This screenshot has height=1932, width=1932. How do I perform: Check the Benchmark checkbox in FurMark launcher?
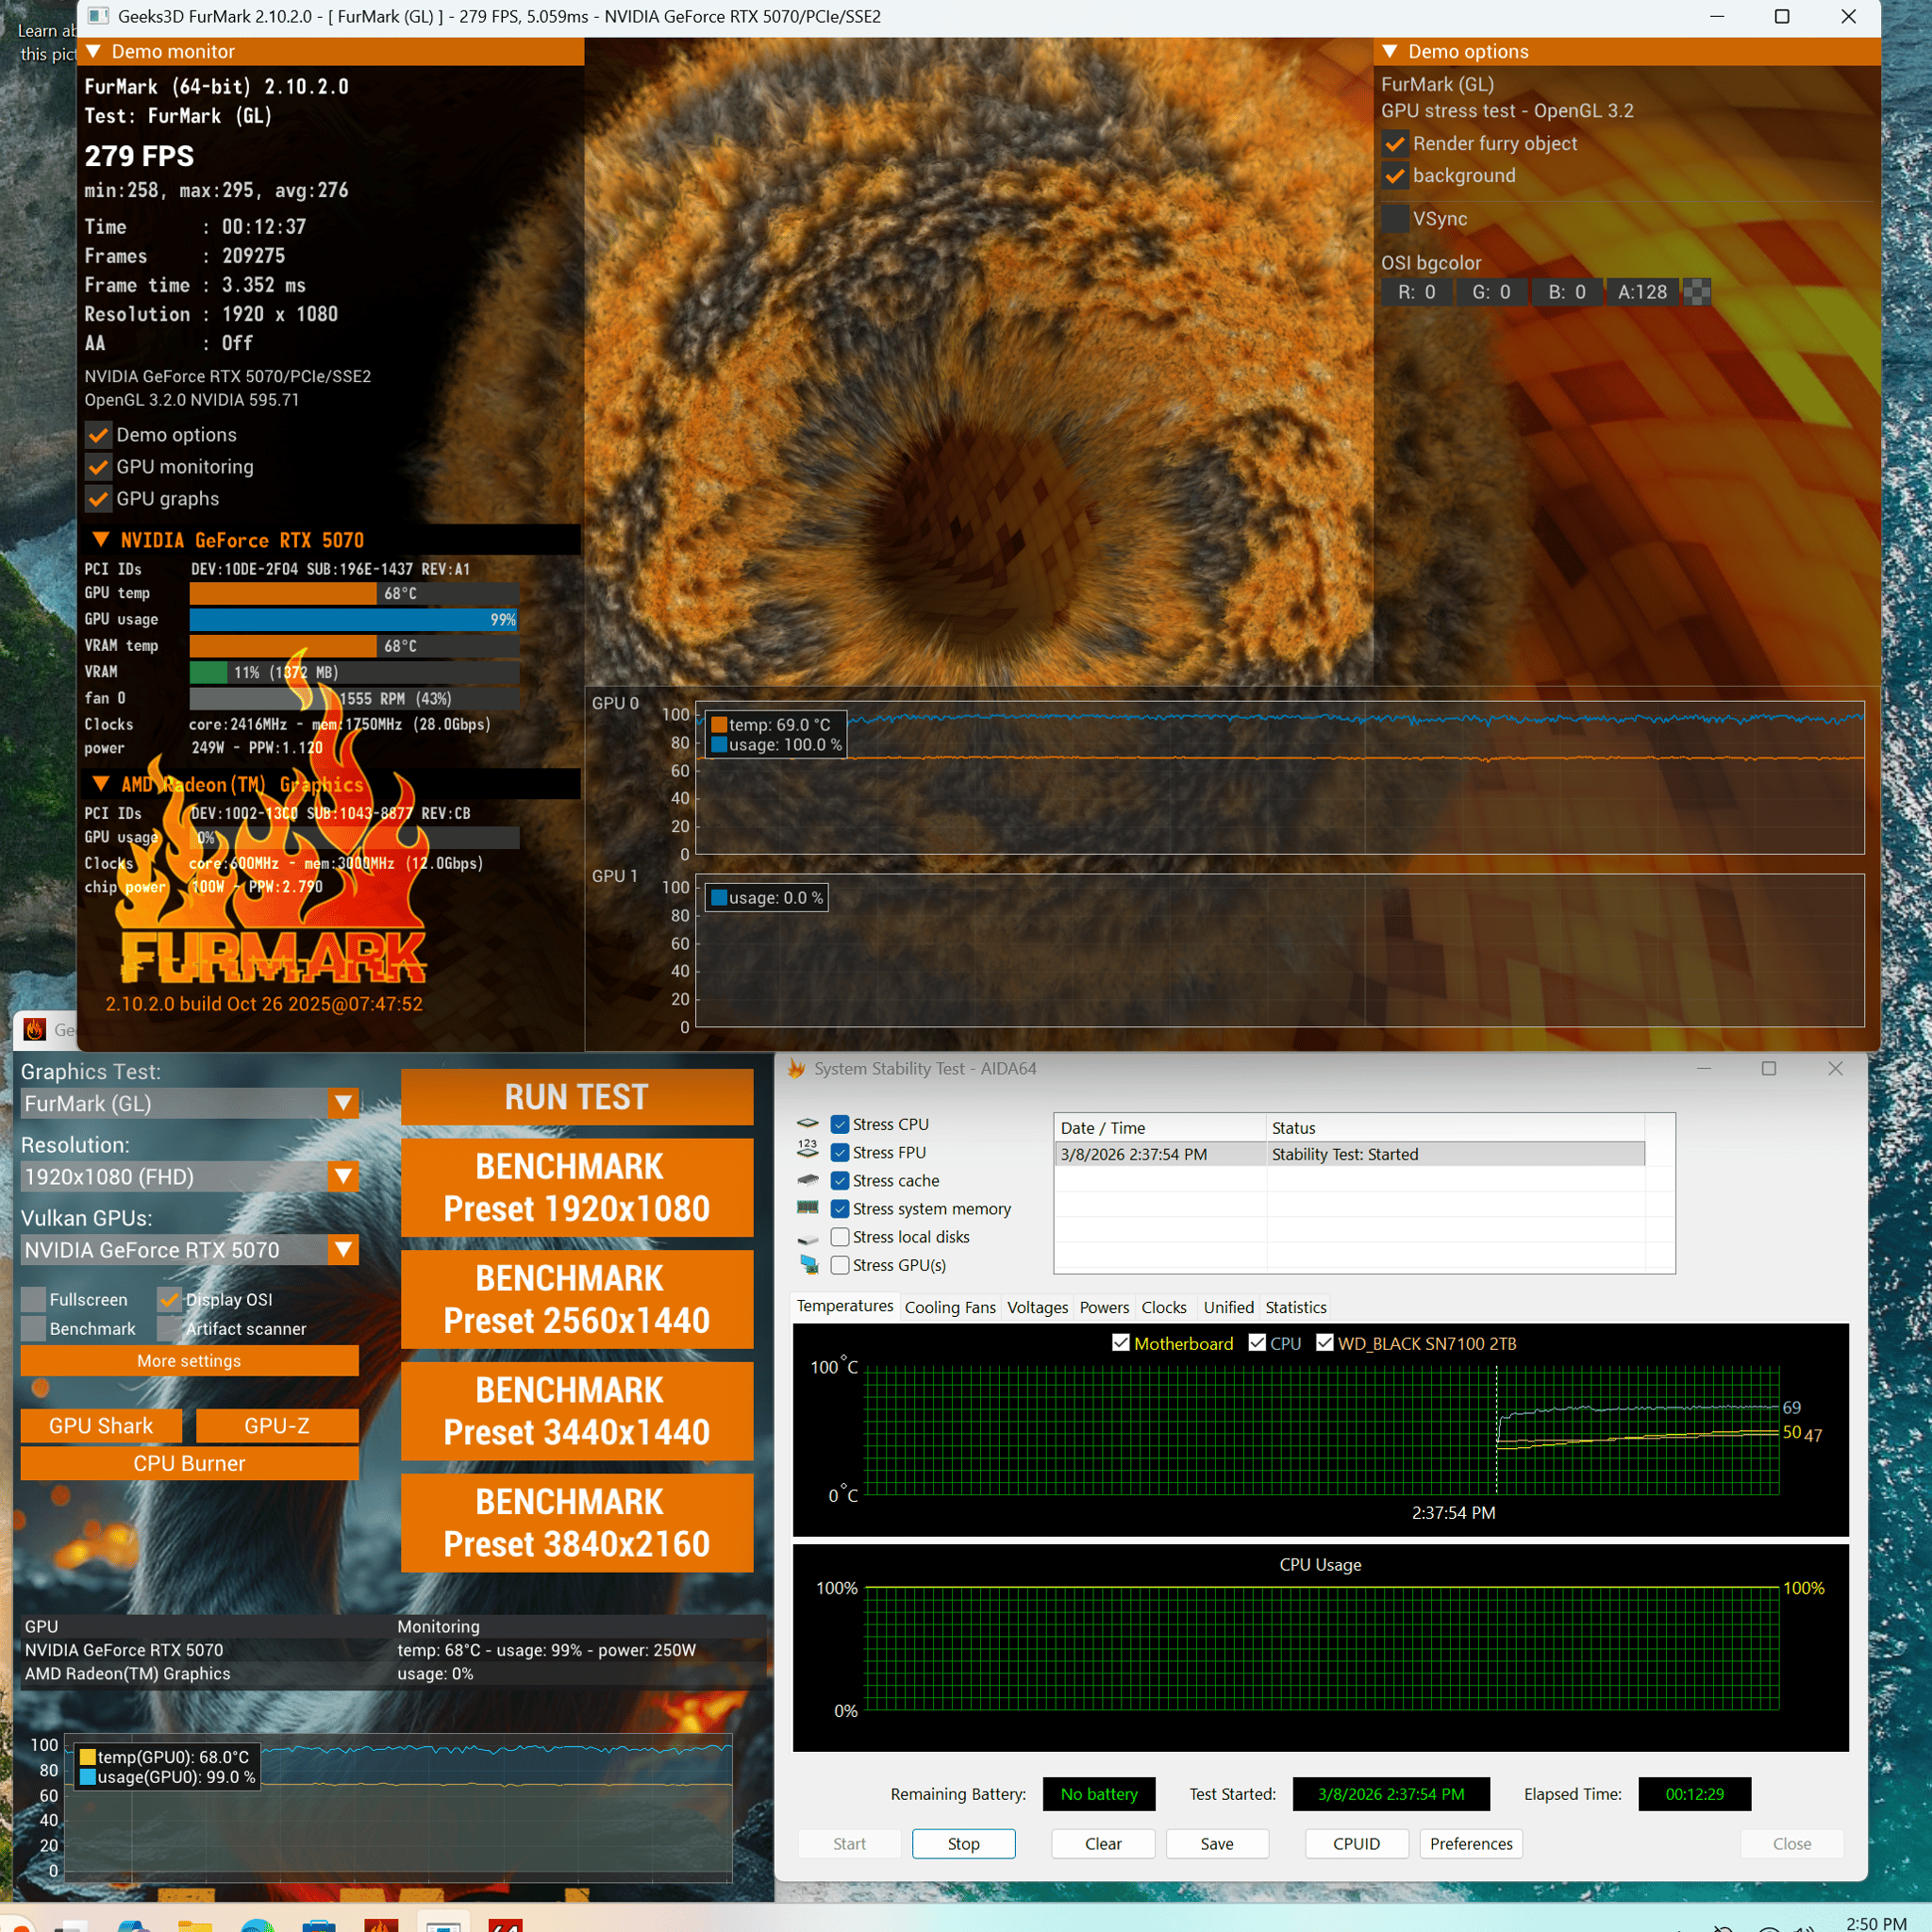click(x=33, y=1328)
